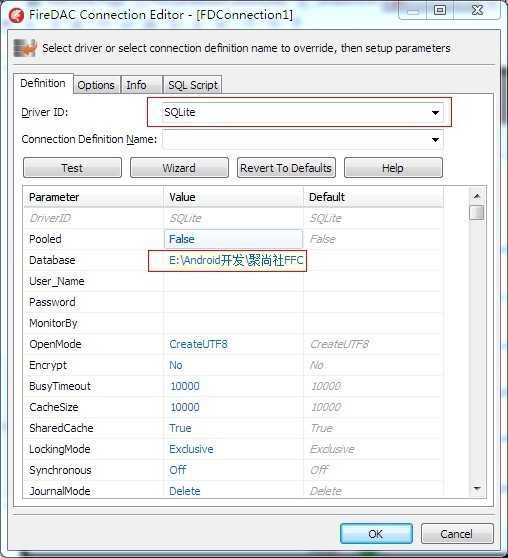Click the MonitorBy value cell
This screenshot has width=508, height=558.
pyautogui.click(x=234, y=323)
